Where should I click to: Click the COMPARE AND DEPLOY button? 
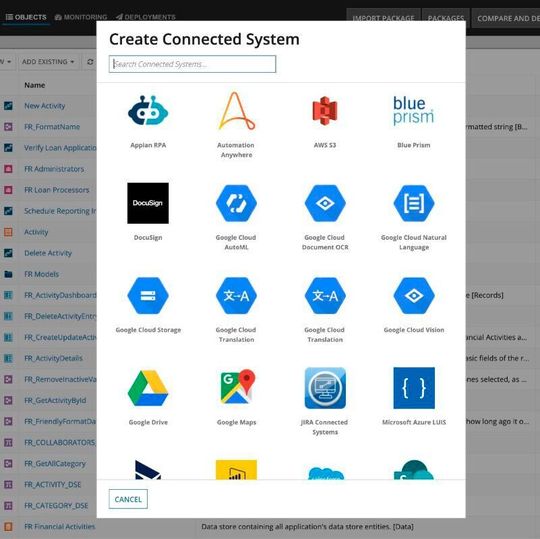[x=506, y=18]
